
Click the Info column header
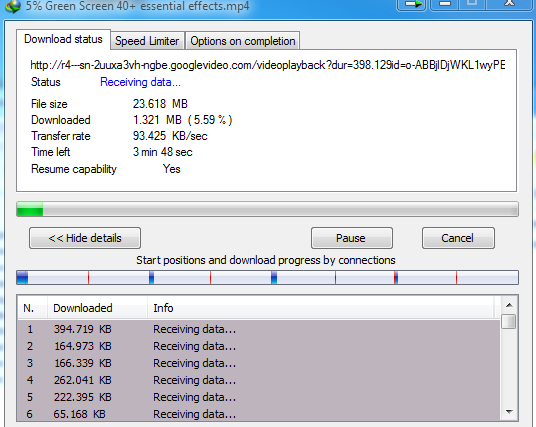tap(321, 308)
